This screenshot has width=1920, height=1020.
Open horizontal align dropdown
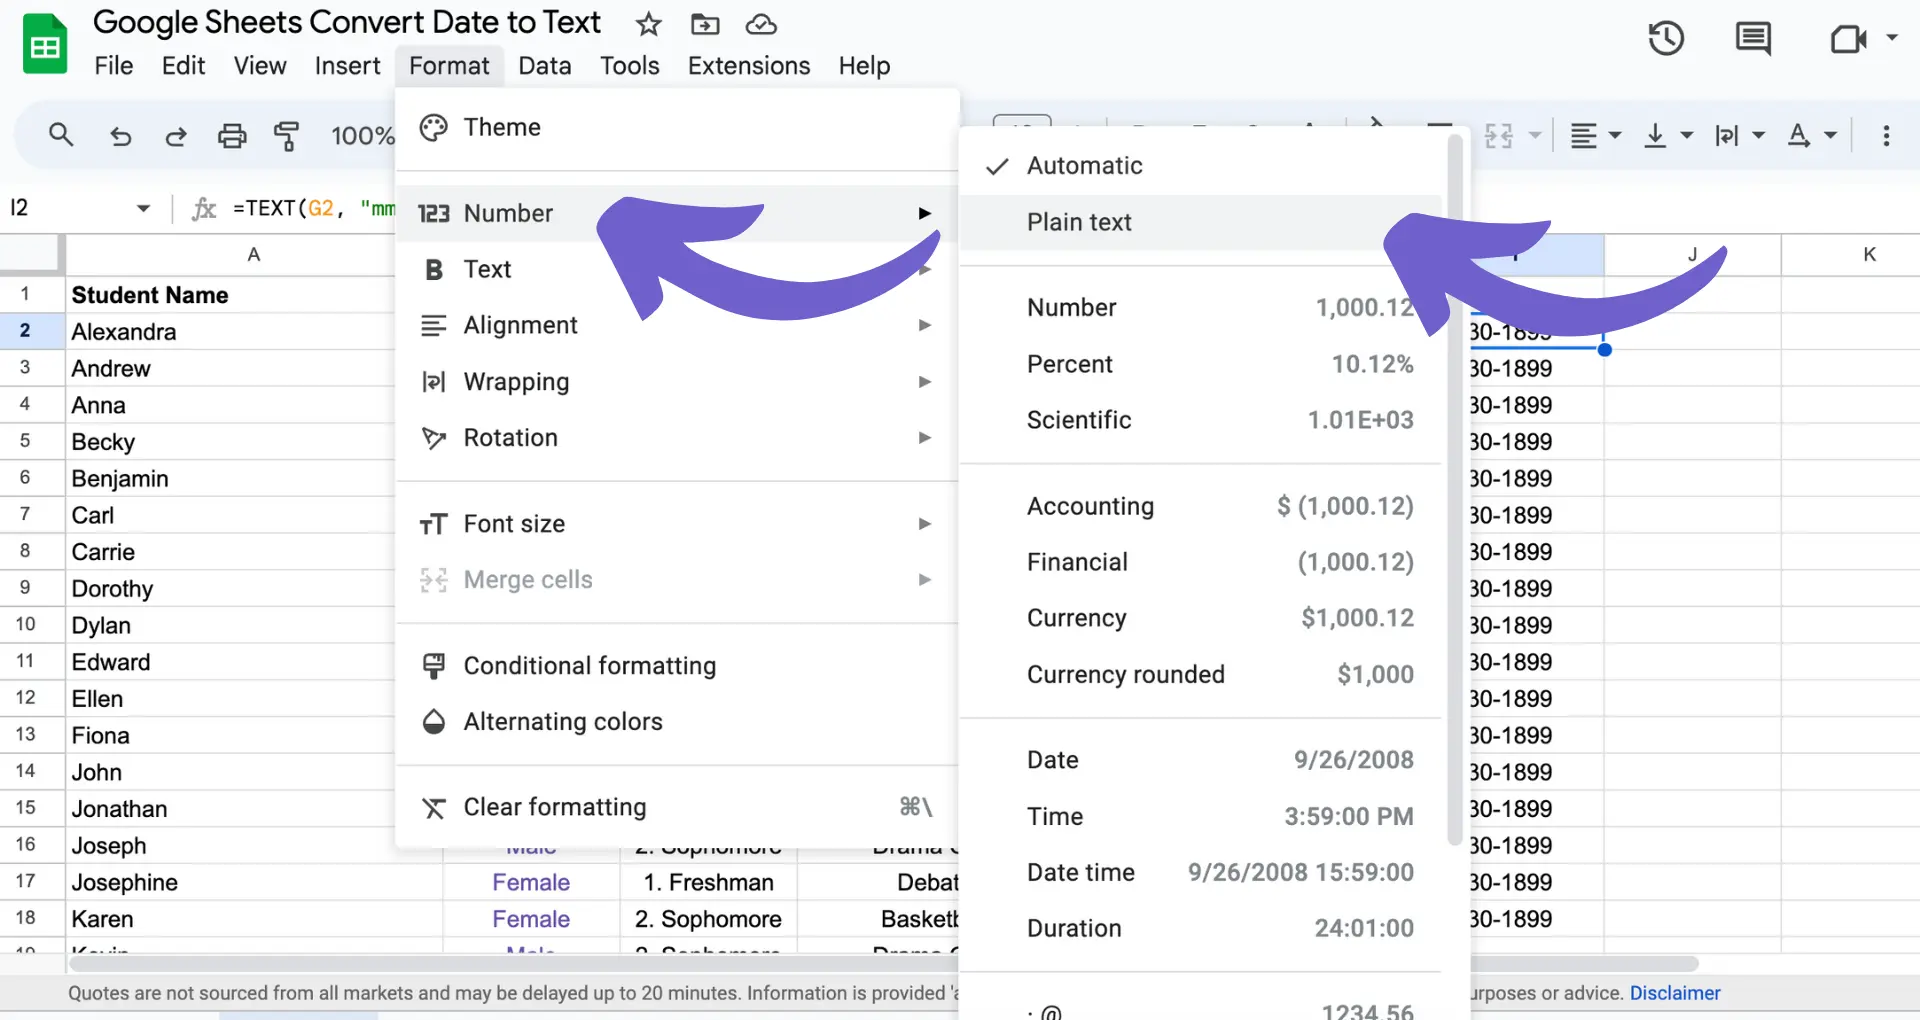[x=1595, y=136]
